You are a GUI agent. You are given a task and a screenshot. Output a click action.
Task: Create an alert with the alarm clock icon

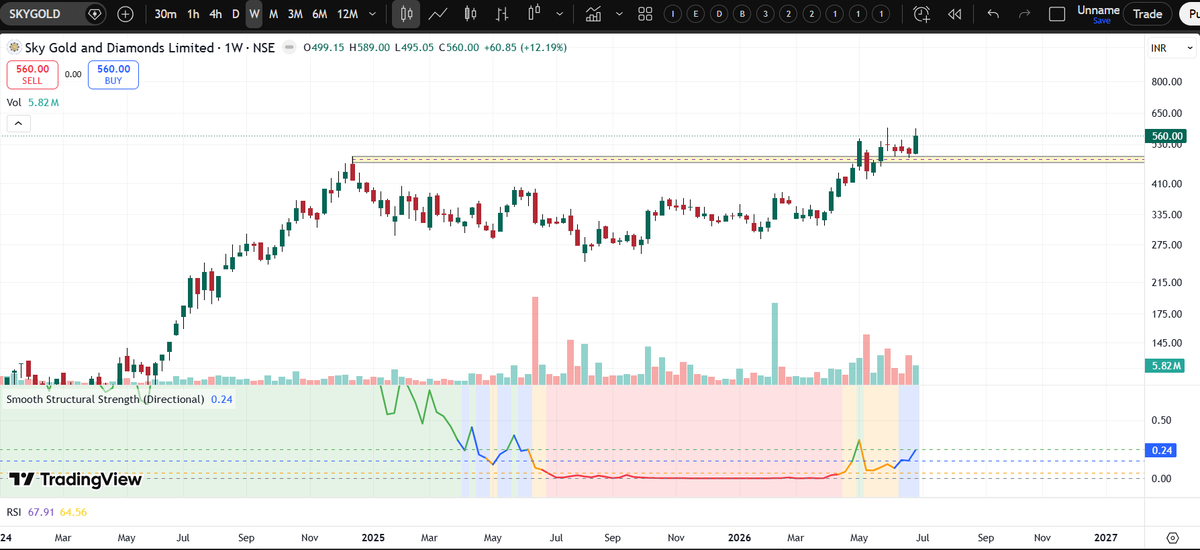(x=921, y=14)
